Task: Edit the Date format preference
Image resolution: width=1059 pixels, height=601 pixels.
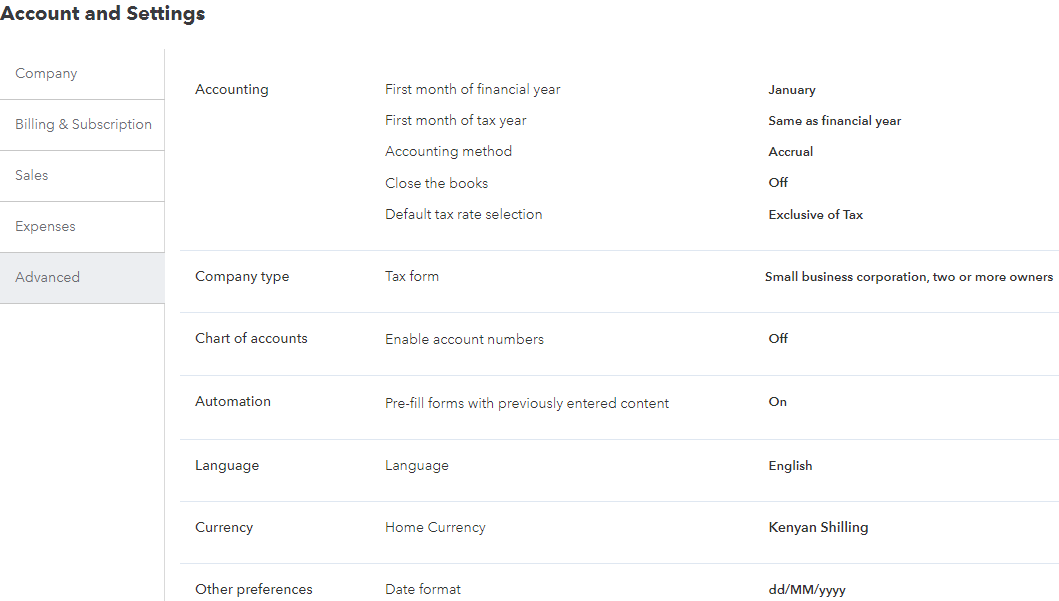Action: point(422,590)
